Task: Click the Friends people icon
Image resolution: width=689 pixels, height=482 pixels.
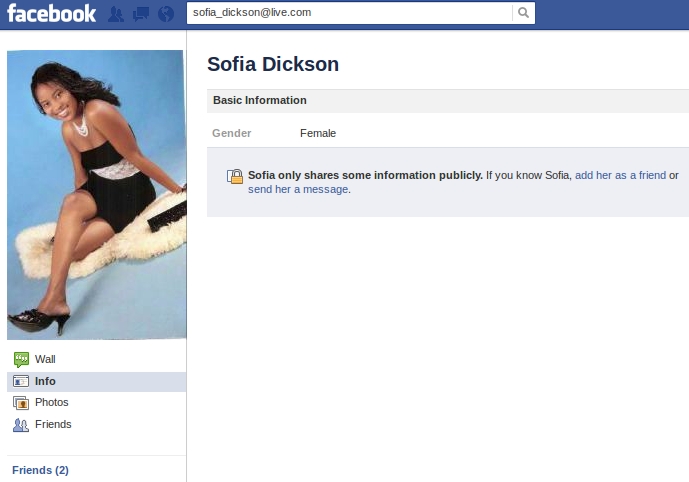Action: pos(21,425)
